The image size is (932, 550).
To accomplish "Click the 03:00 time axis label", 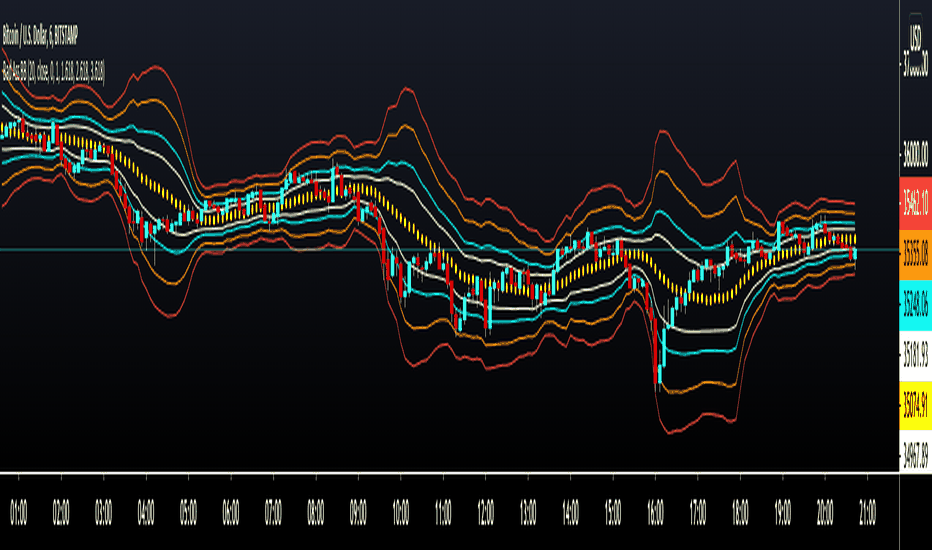I will click(103, 512).
